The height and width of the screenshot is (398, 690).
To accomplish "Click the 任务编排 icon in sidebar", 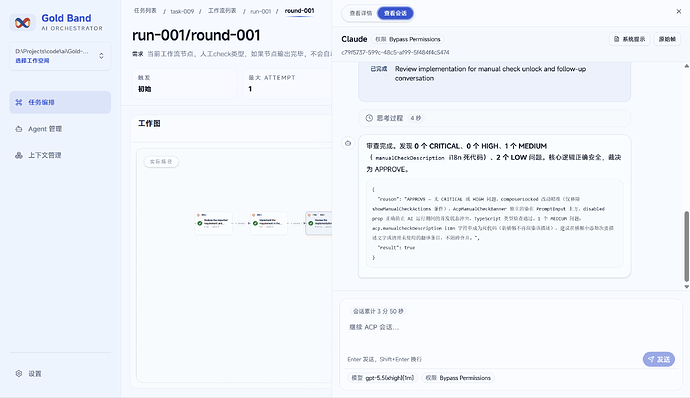I will coord(19,102).
